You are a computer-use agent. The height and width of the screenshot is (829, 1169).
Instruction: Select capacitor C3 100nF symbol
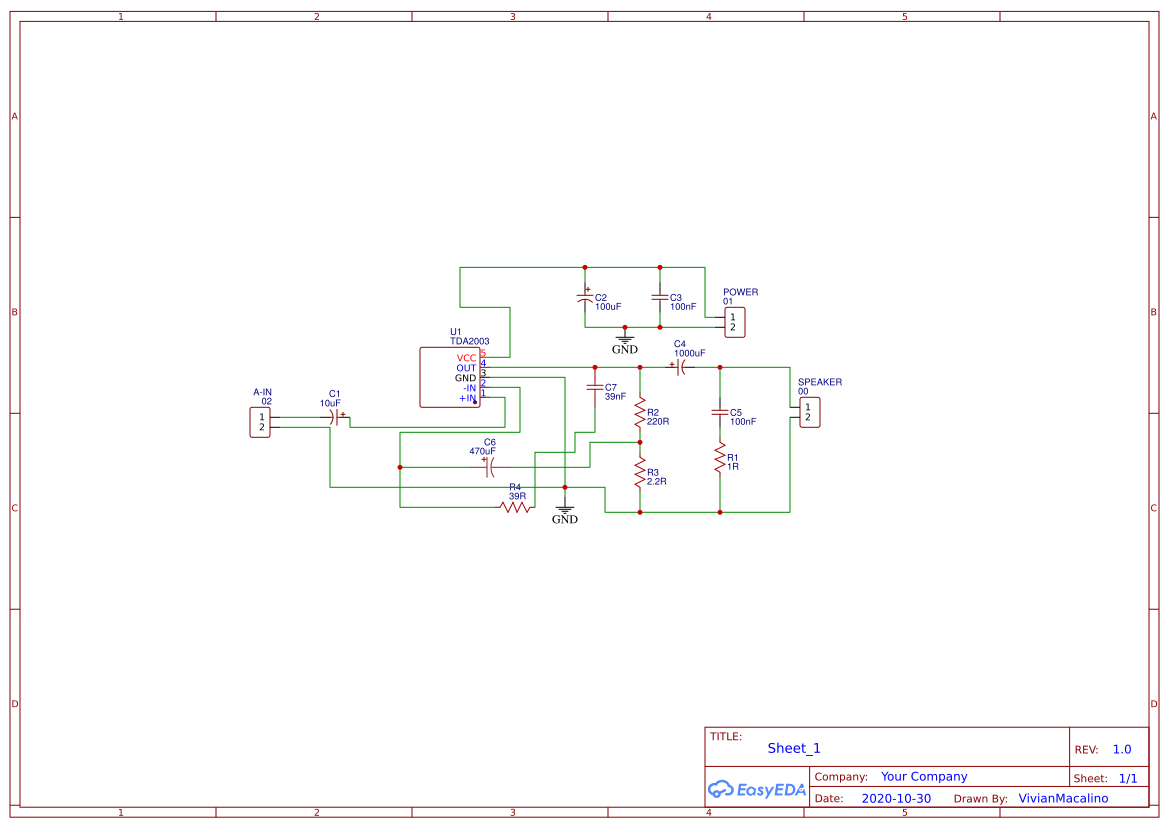(660, 297)
